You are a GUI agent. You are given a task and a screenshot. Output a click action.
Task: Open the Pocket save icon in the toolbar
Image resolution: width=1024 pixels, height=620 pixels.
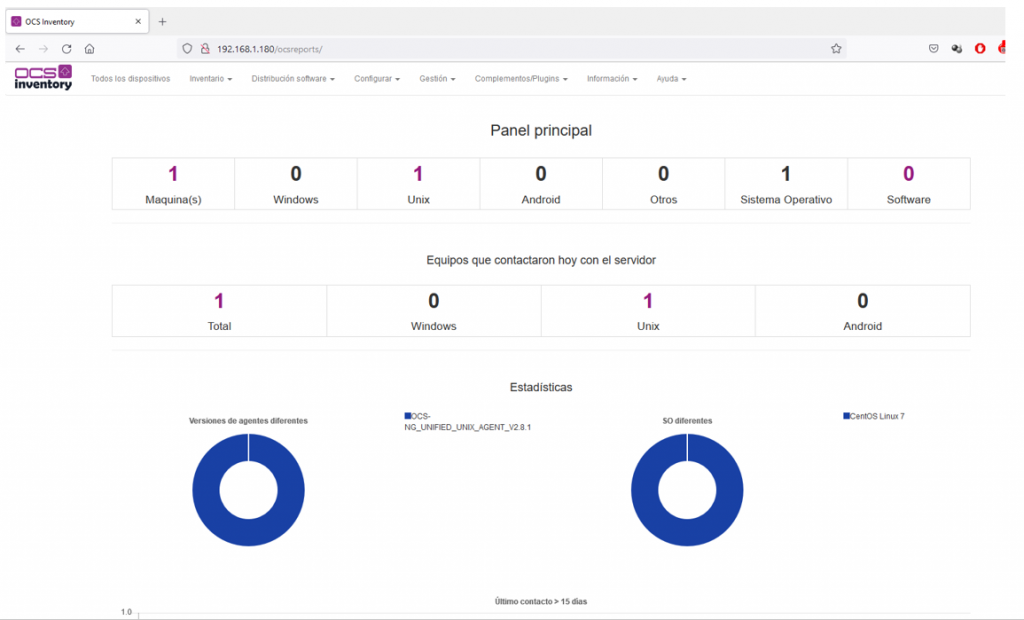934,49
